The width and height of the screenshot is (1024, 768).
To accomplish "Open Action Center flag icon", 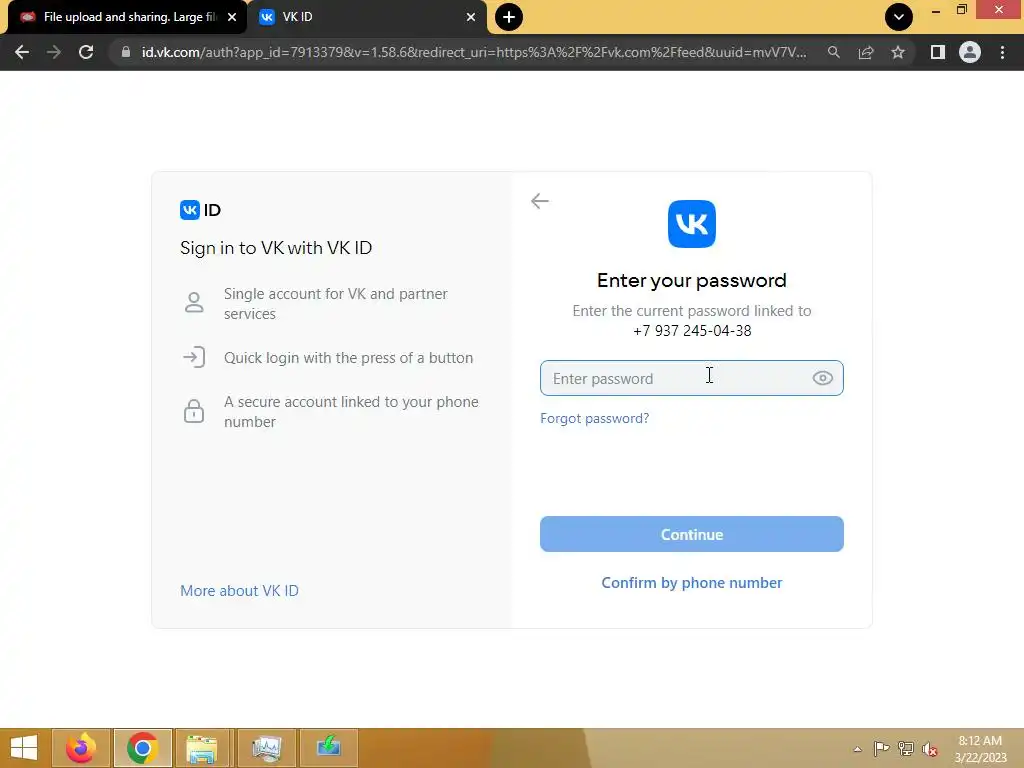I will pos(881,749).
